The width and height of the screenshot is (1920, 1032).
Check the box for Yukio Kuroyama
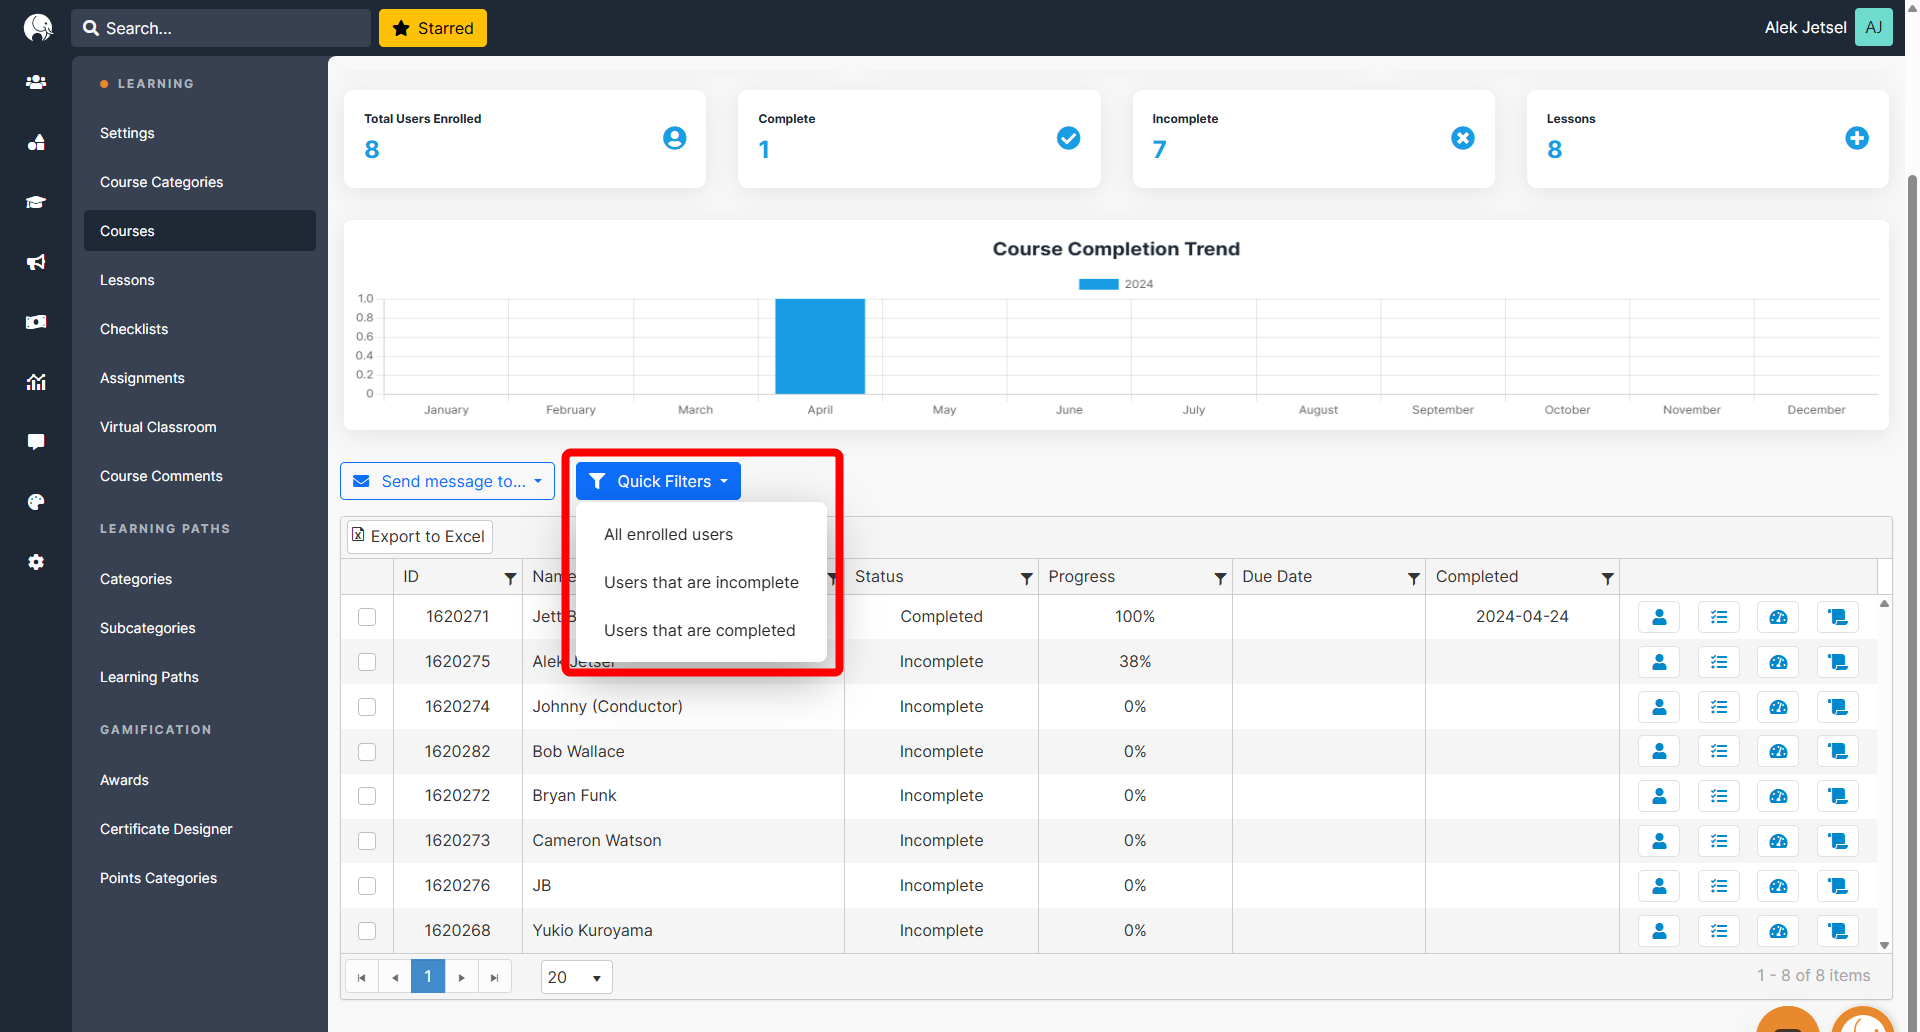coord(367,931)
